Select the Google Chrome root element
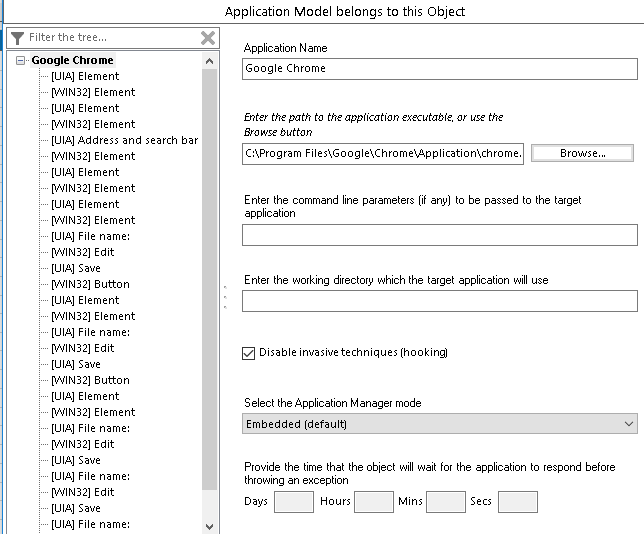Screen dimensions: 644x534 coord(72,60)
